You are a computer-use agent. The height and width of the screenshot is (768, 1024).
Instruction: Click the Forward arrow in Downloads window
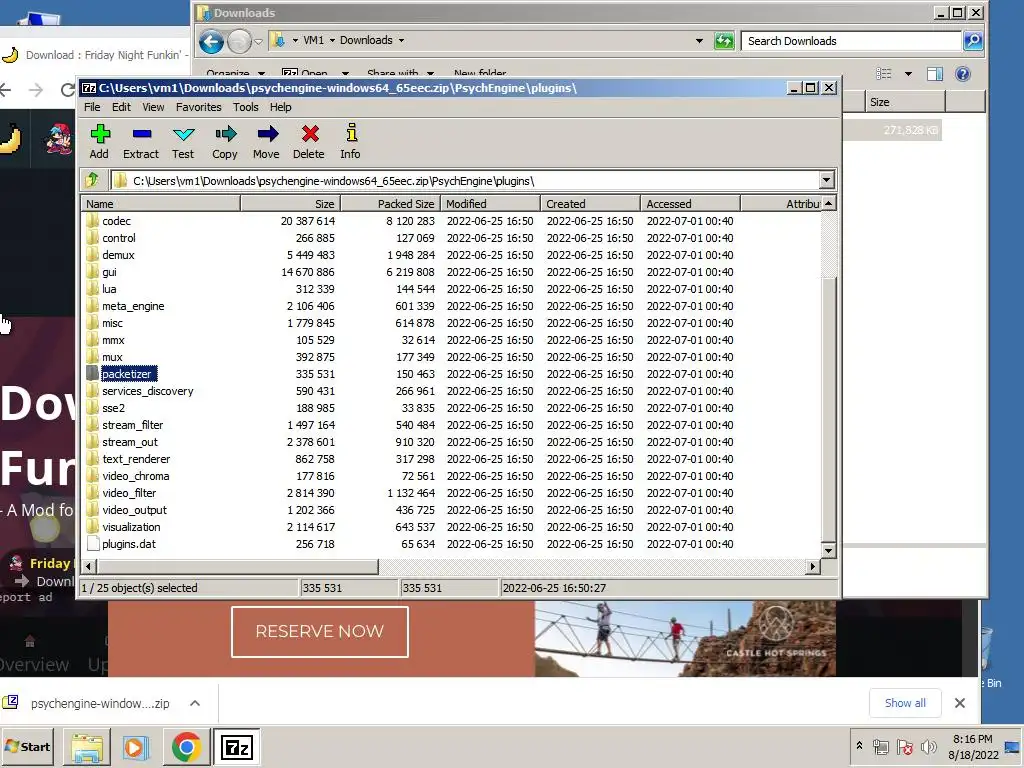point(239,42)
